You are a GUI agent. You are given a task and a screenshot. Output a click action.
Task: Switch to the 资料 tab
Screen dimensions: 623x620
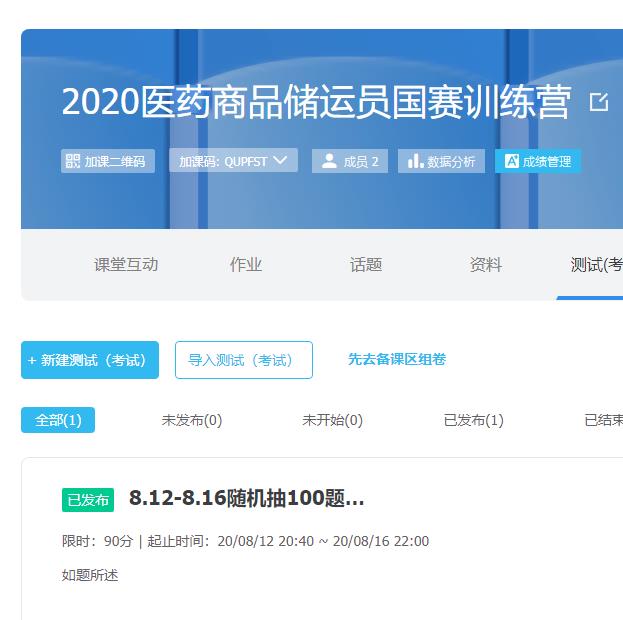click(486, 265)
